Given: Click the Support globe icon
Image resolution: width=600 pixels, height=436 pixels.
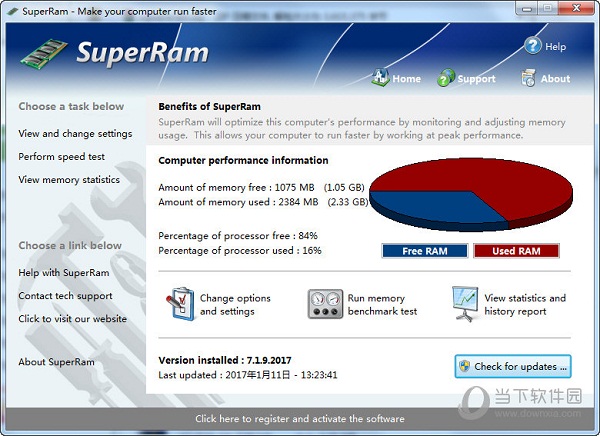Looking at the screenshot, I should coord(446,78).
